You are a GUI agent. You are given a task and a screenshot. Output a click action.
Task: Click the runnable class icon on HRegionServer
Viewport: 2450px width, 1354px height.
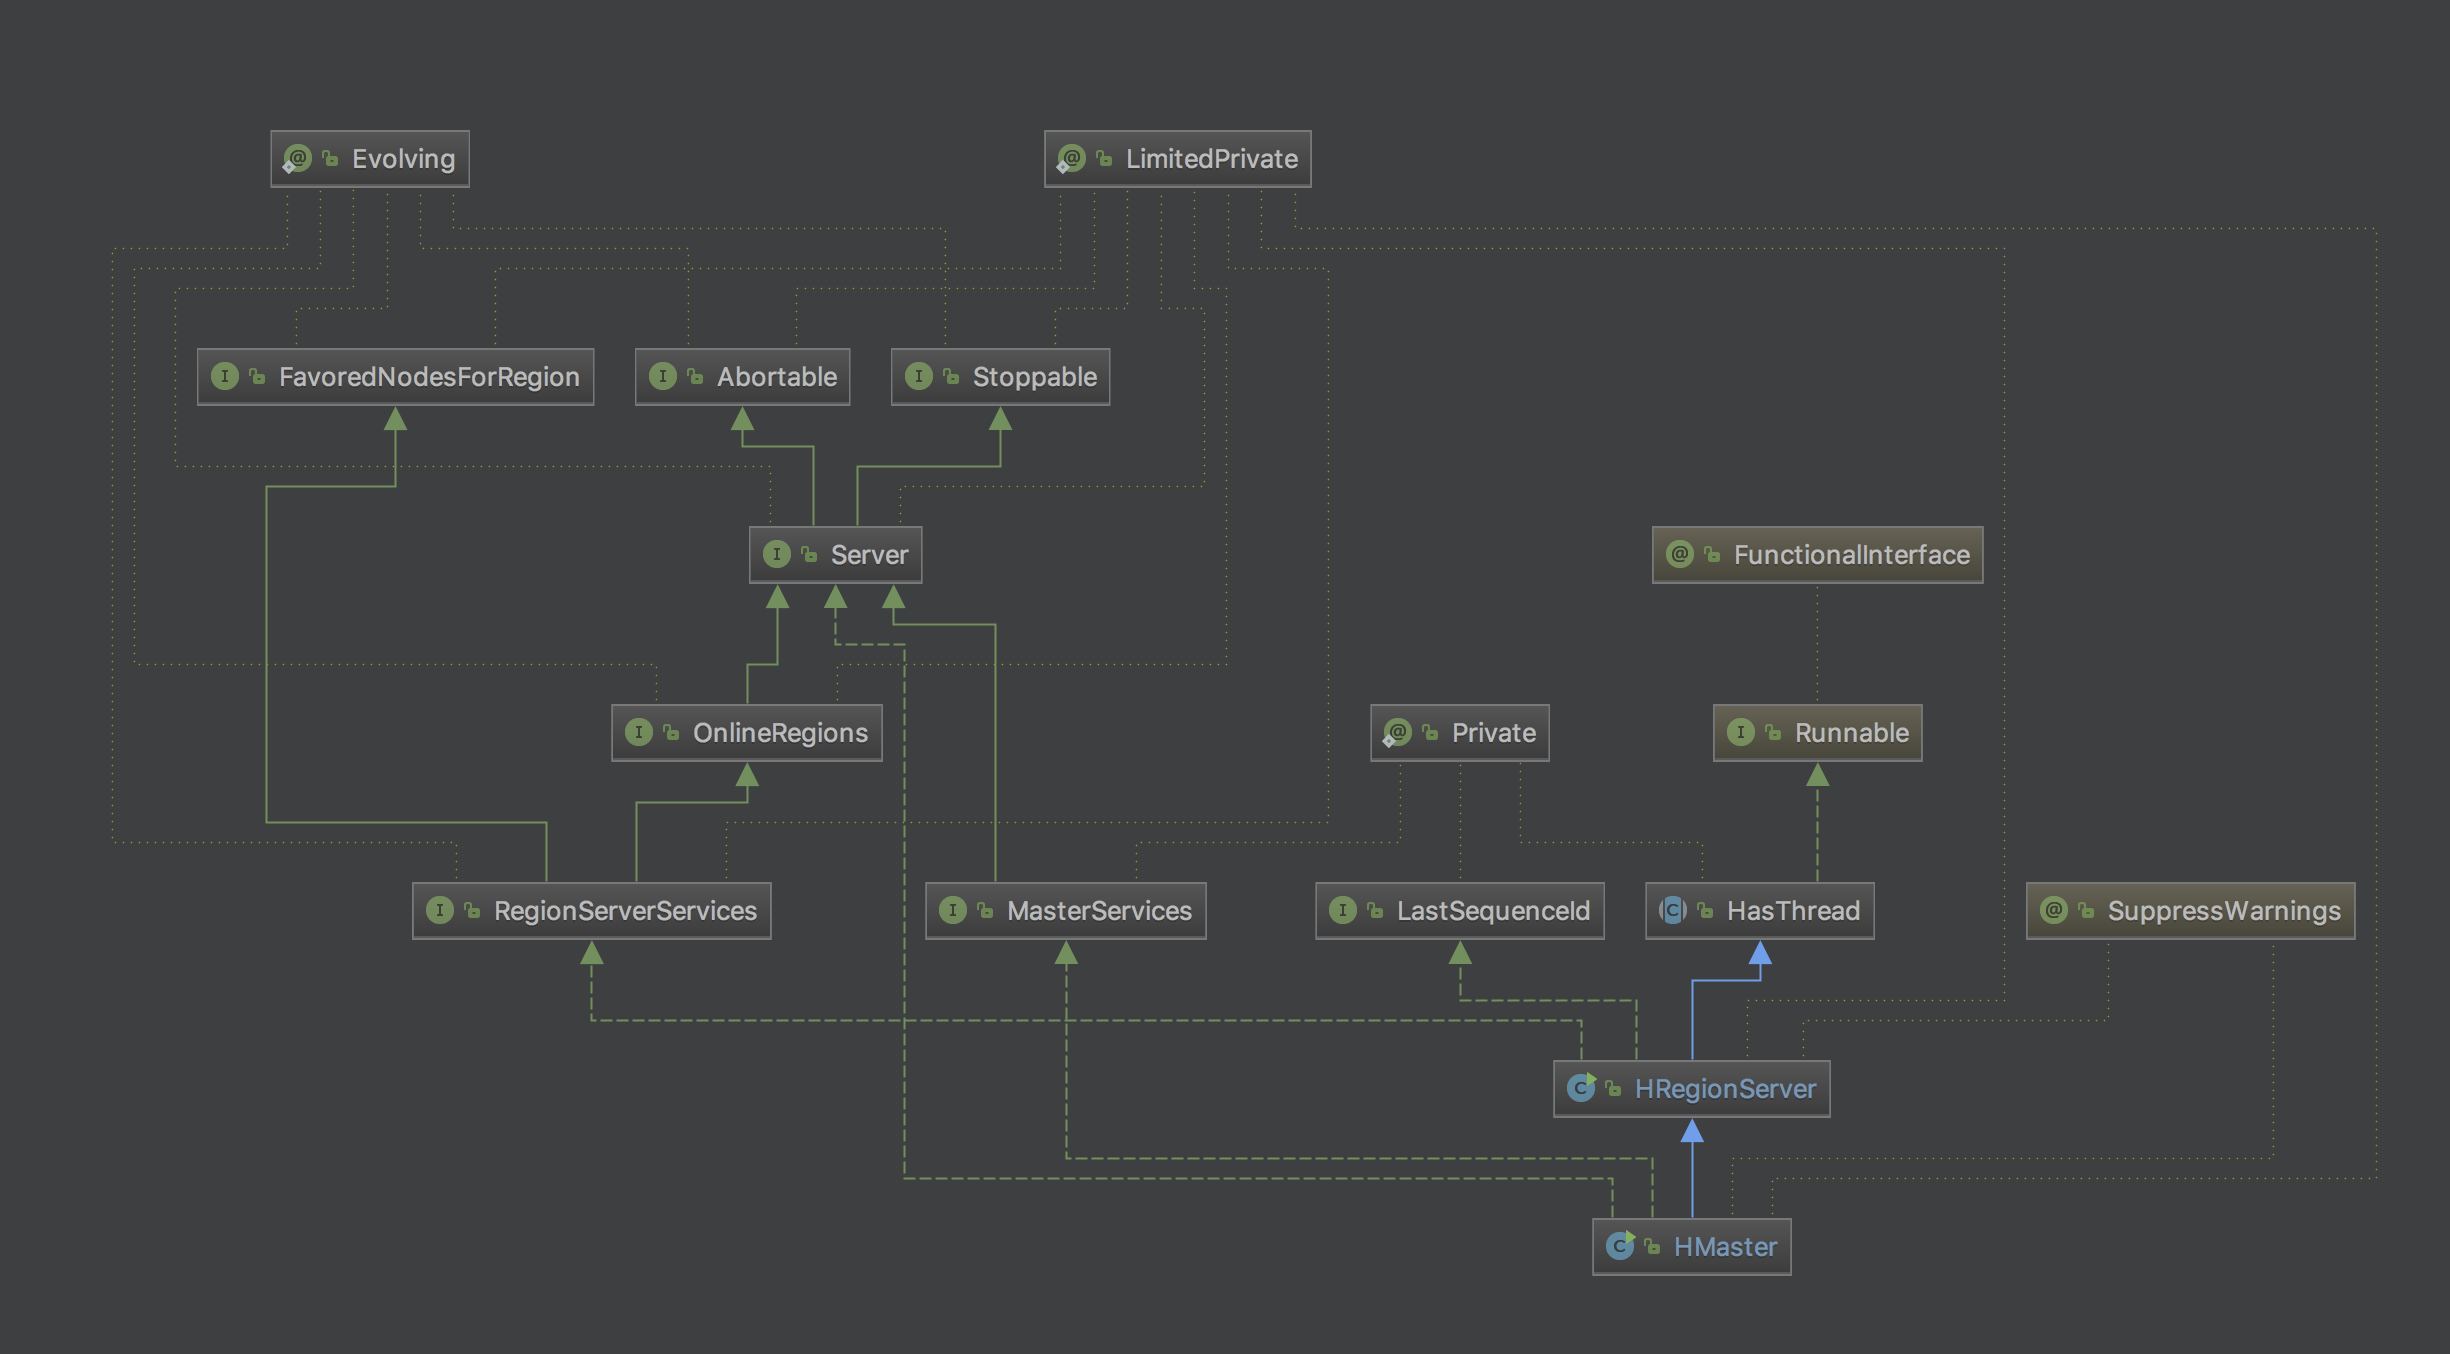[x=1582, y=1088]
